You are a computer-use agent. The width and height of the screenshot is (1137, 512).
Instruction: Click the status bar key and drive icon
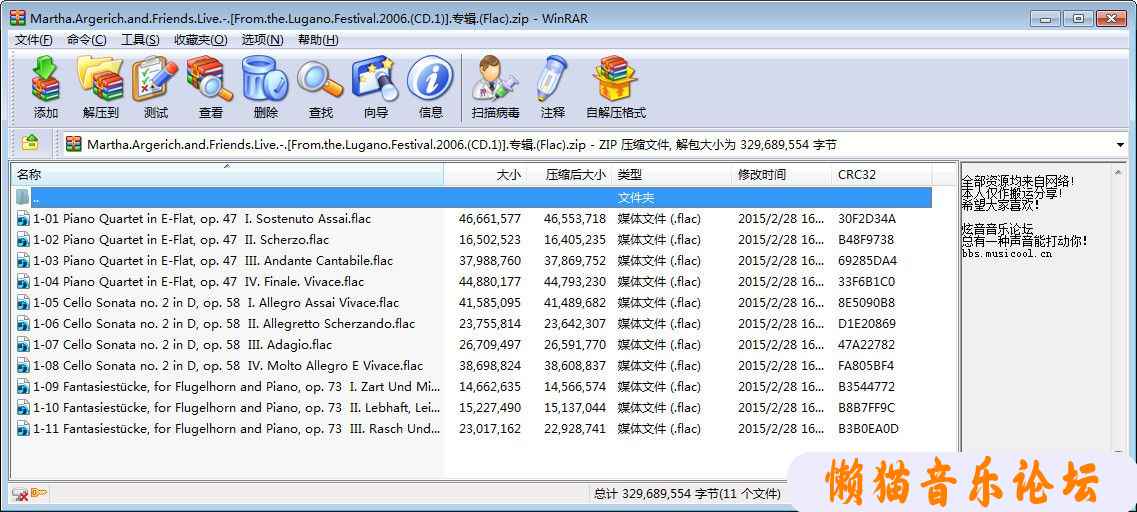point(30,494)
